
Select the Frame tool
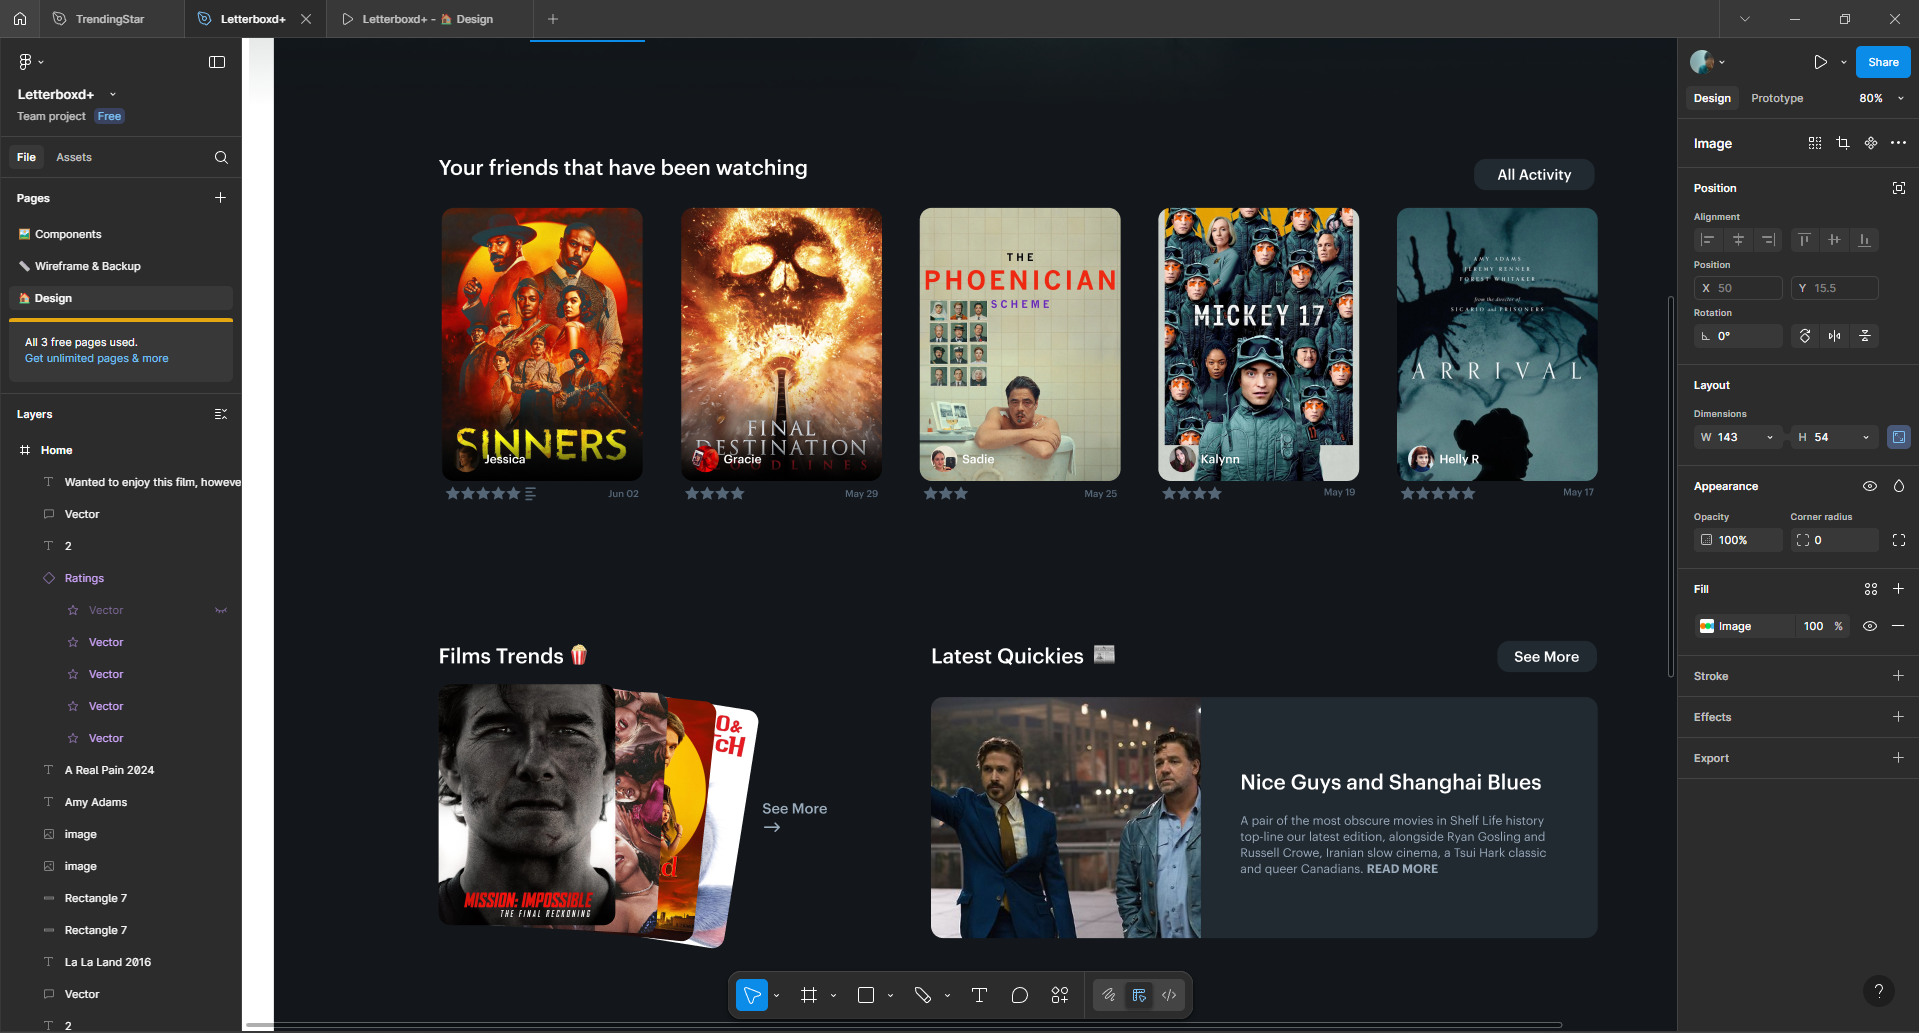coord(809,995)
